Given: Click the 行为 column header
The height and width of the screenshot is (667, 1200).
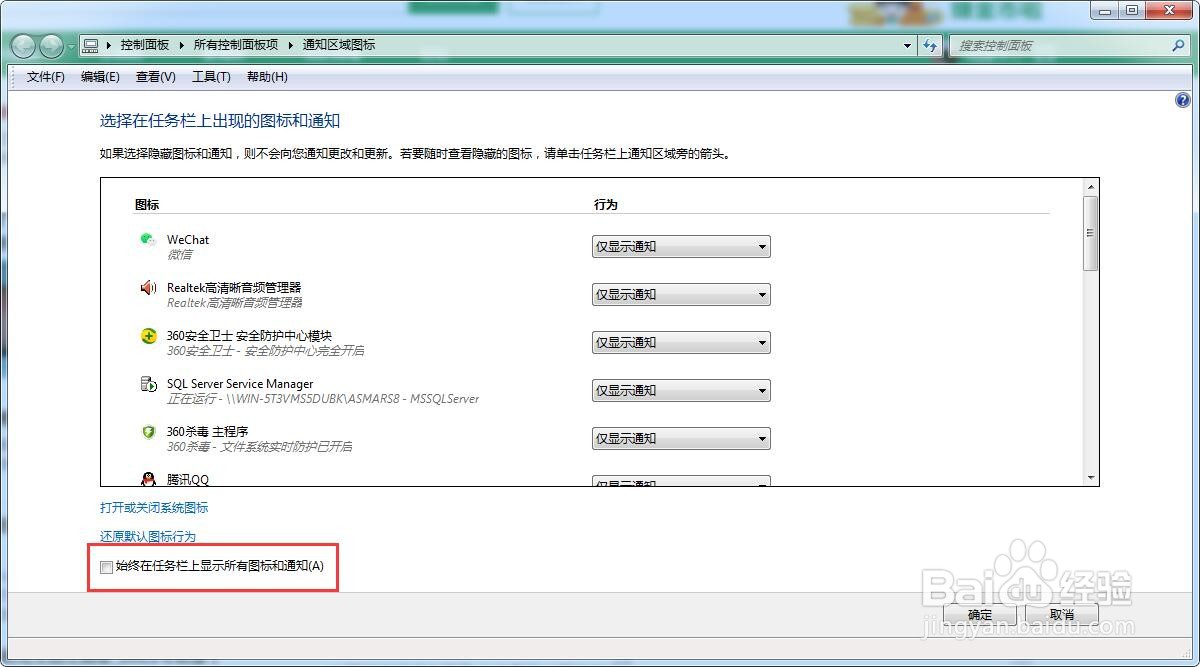Looking at the screenshot, I should pyautogui.click(x=606, y=204).
